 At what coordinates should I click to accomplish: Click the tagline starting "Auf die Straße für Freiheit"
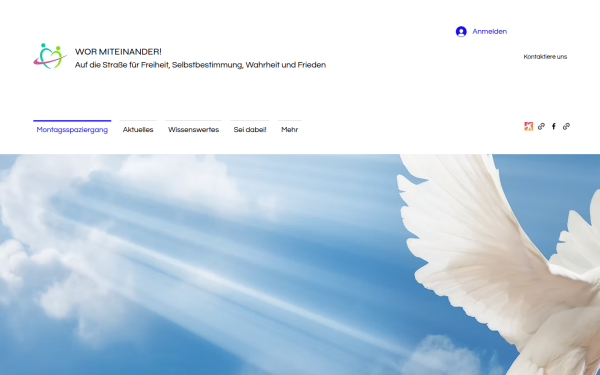tap(201, 65)
